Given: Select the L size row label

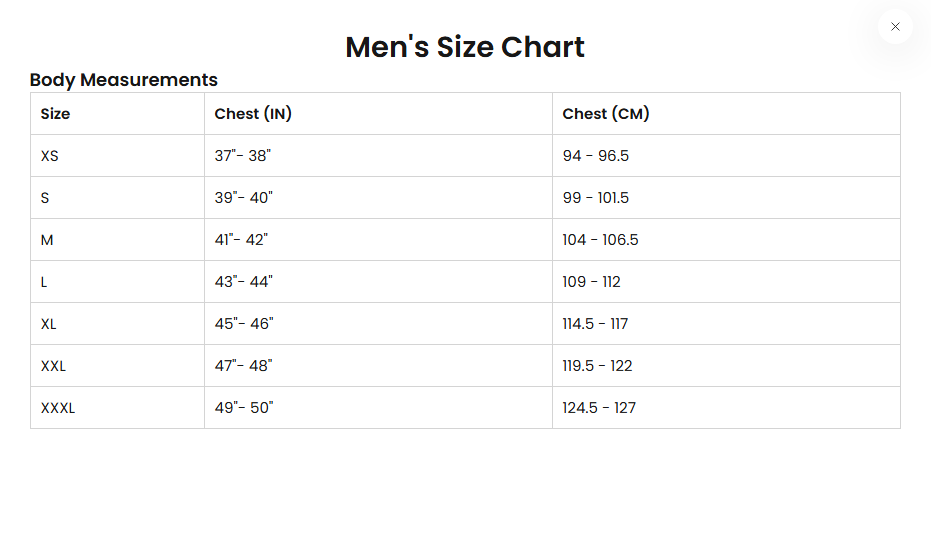Looking at the screenshot, I should tap(44, 282).
